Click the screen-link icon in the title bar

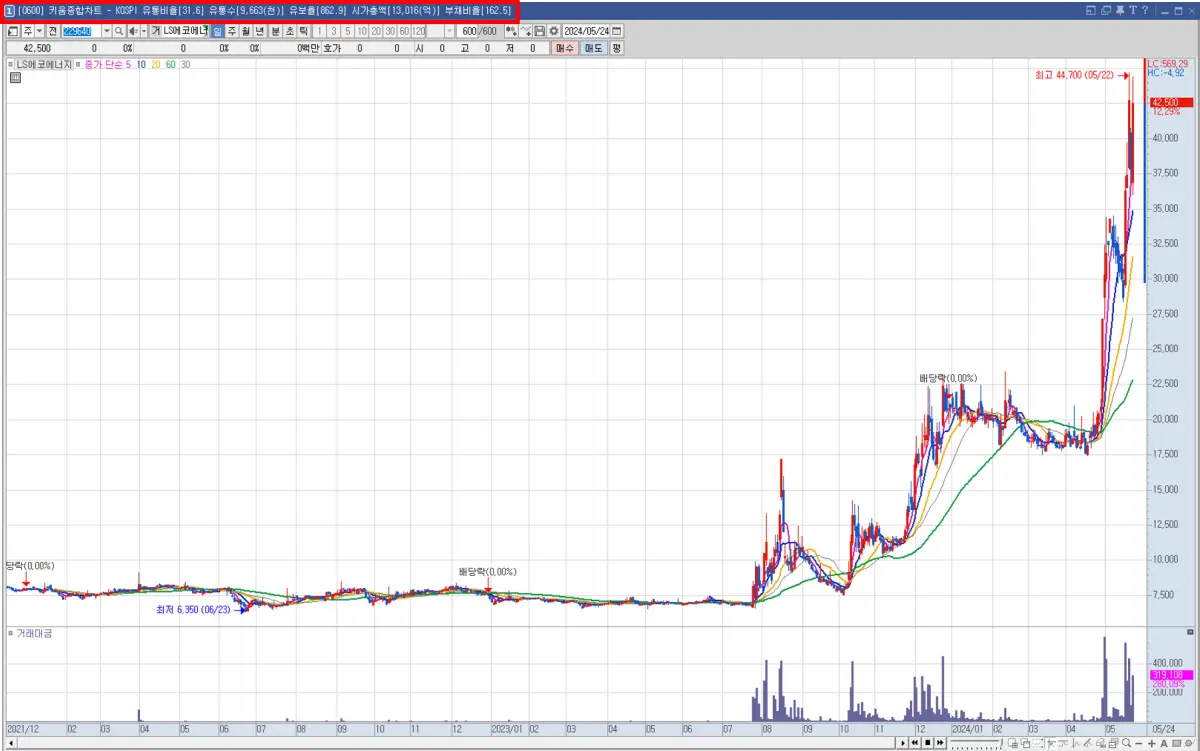(1091, 10)
